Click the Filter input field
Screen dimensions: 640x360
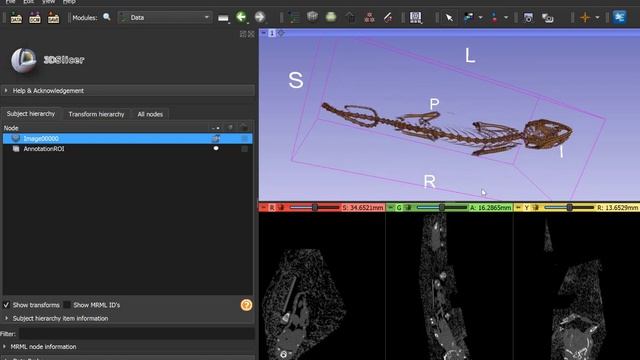[x=136, y=333]
